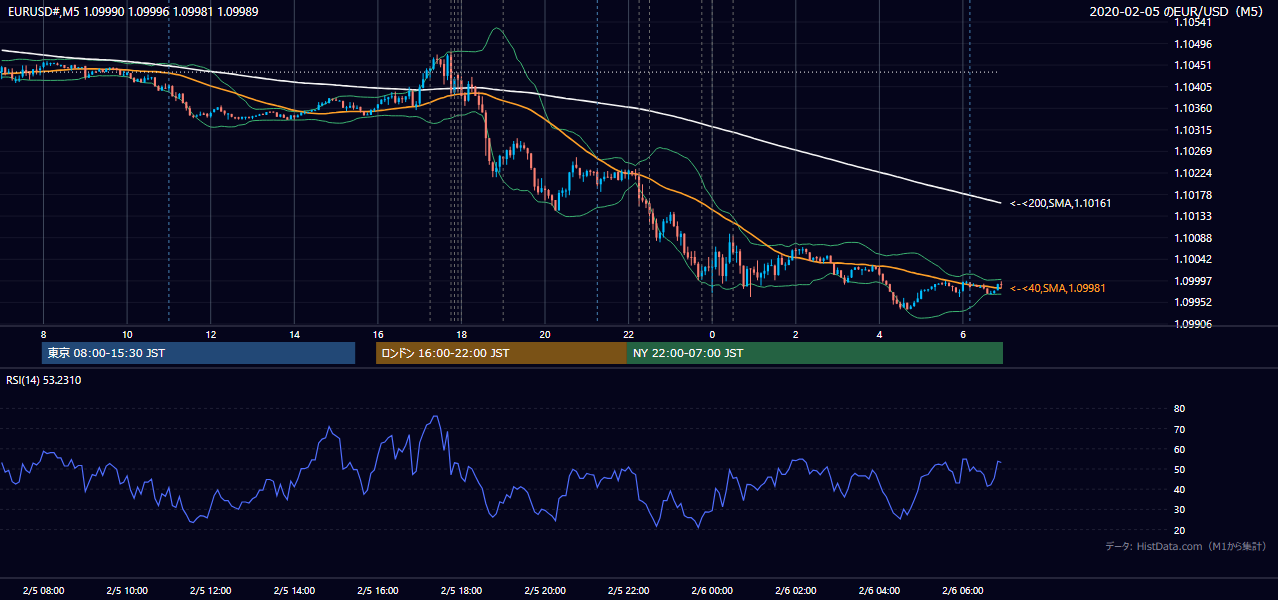Click price axis label 1.10042
This screenshot has width=1278, height=600.
(x=1192, y=259)
